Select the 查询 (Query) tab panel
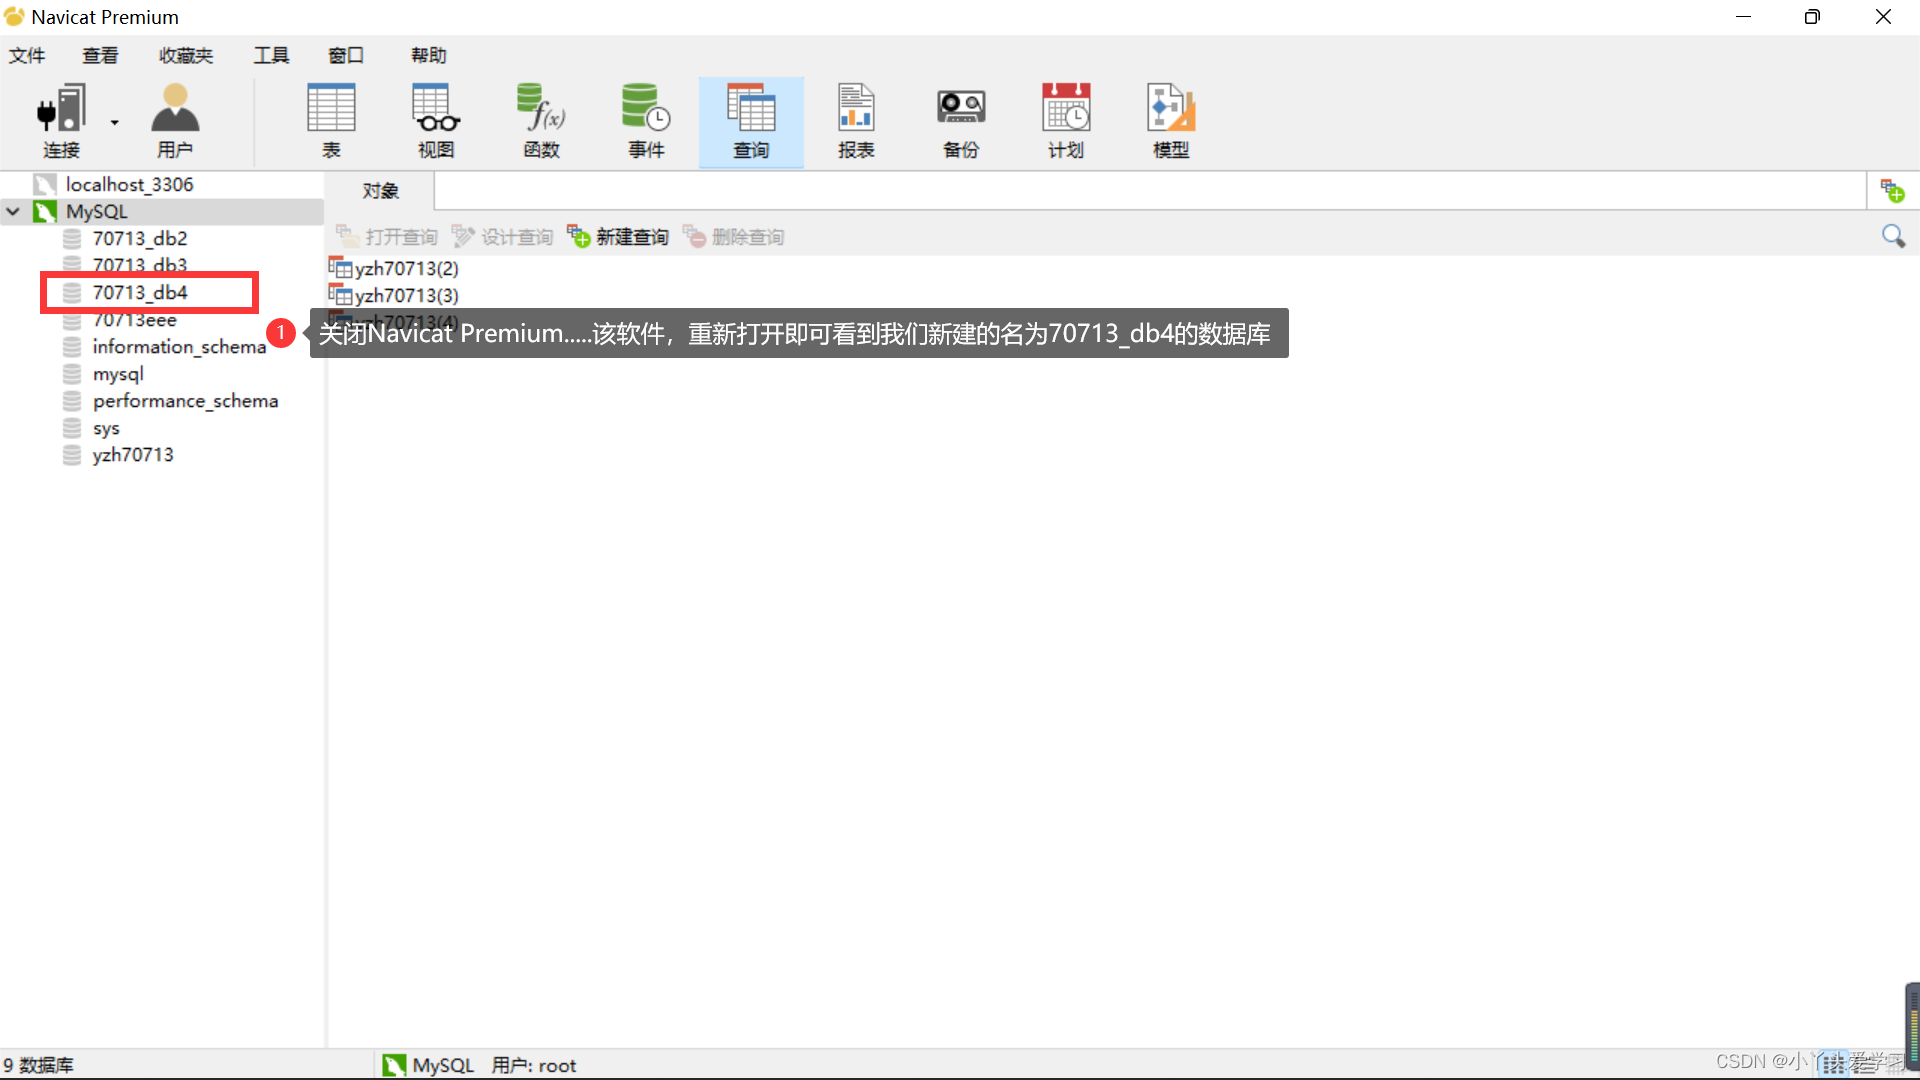 coord(749,120)
